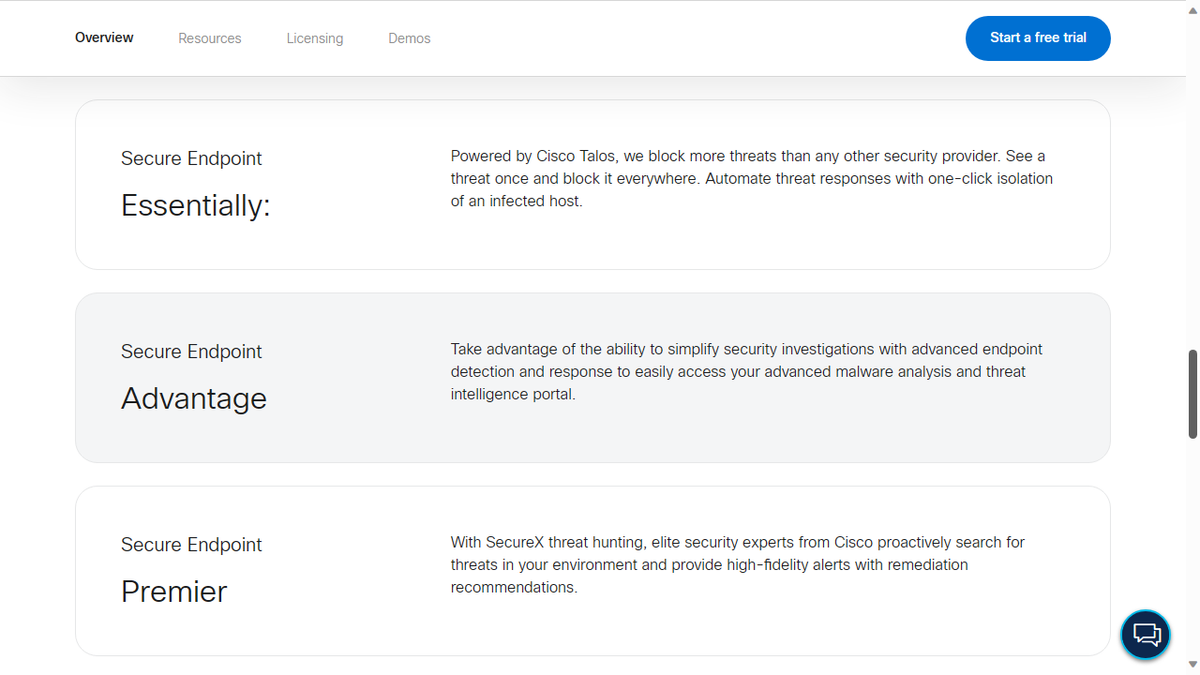Screen dimensions: 1200x675
Task: Click the SecureX threat hunting description
Action: click(x=737, y=564)
